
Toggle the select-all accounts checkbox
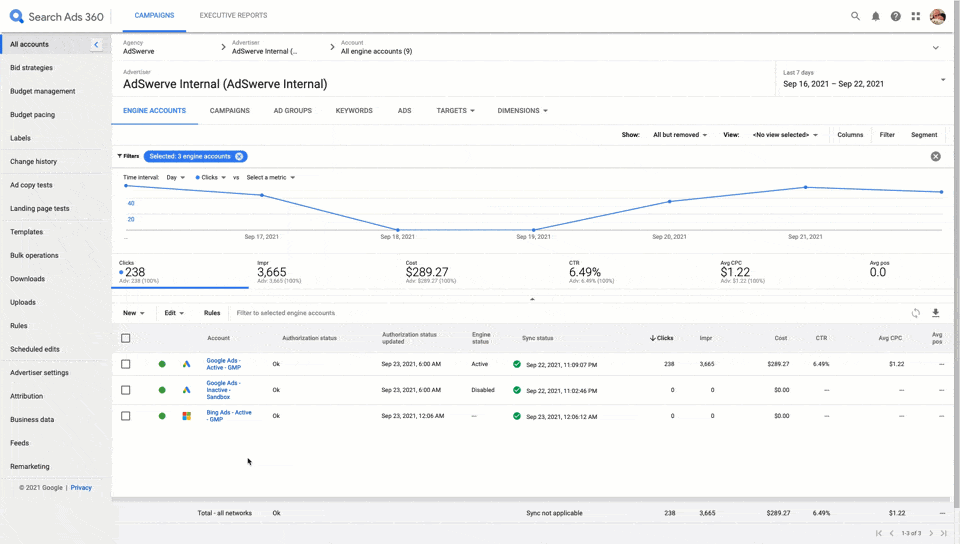126,338
